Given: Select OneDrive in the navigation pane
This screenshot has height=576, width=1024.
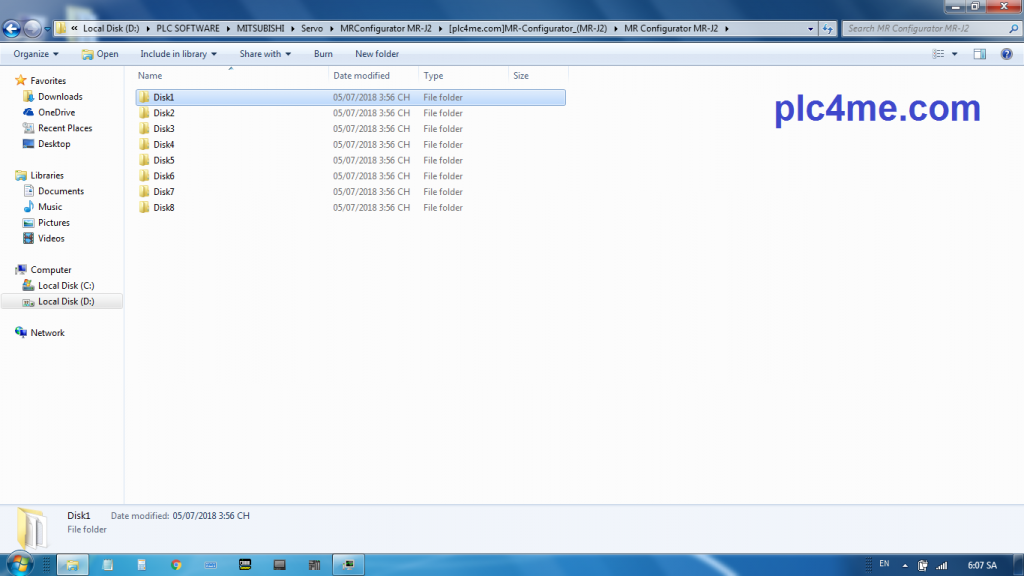Looking at the screenshot, I should (x=56, y=113).
